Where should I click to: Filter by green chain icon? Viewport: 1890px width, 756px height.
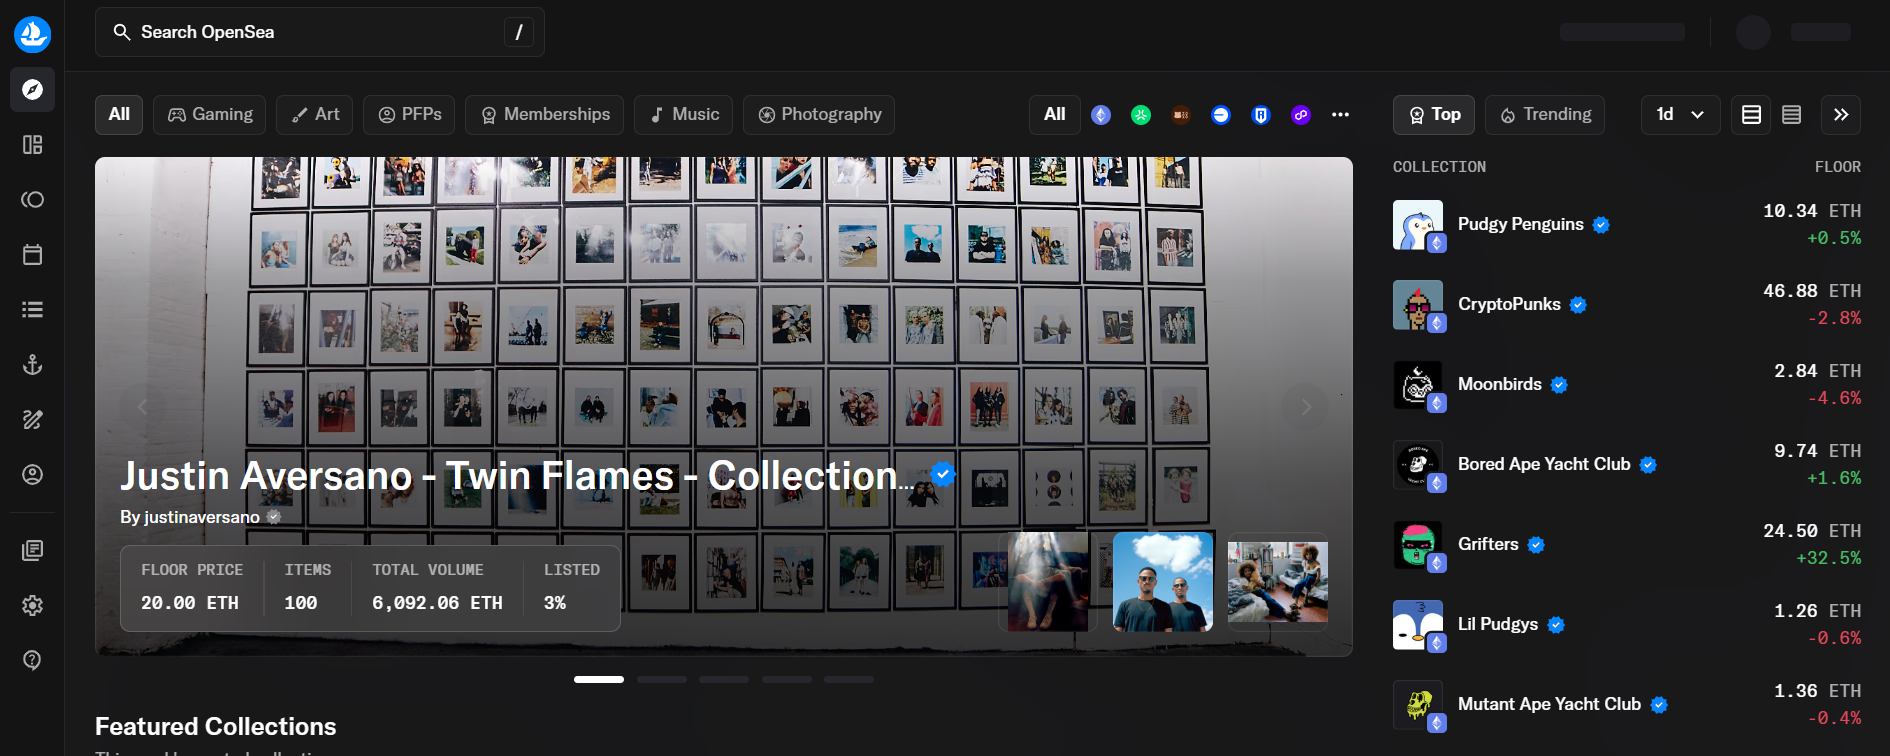point(1141,115)
